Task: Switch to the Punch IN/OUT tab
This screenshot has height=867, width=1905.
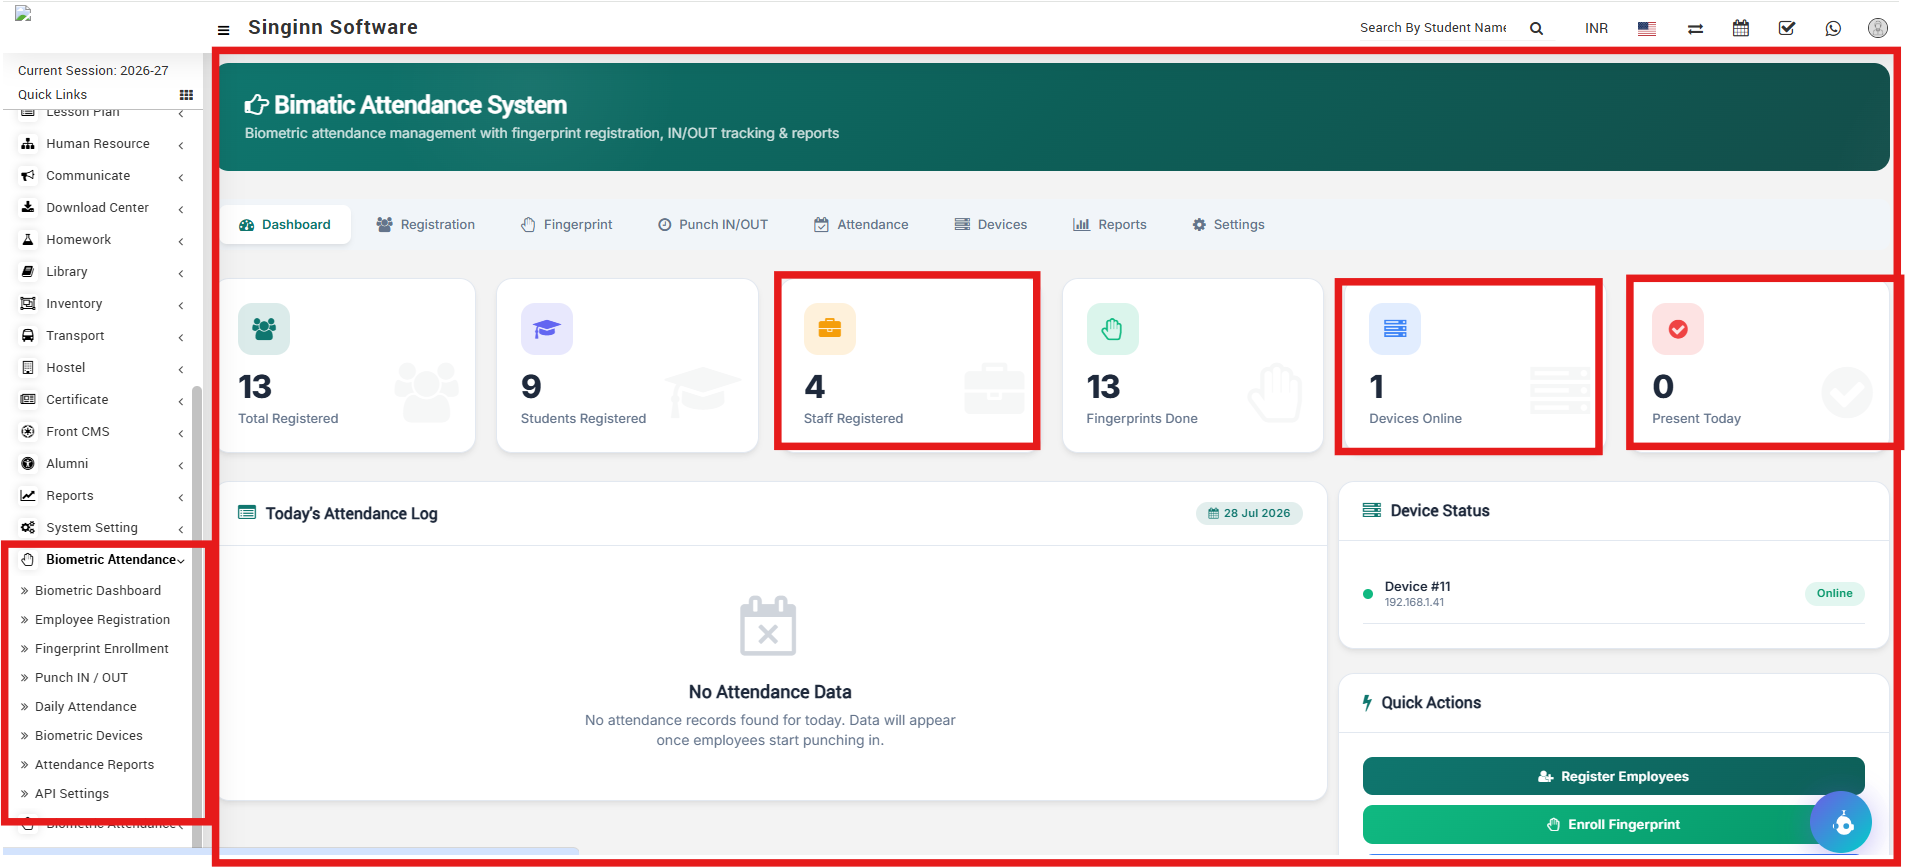Action: coord(713,225)
